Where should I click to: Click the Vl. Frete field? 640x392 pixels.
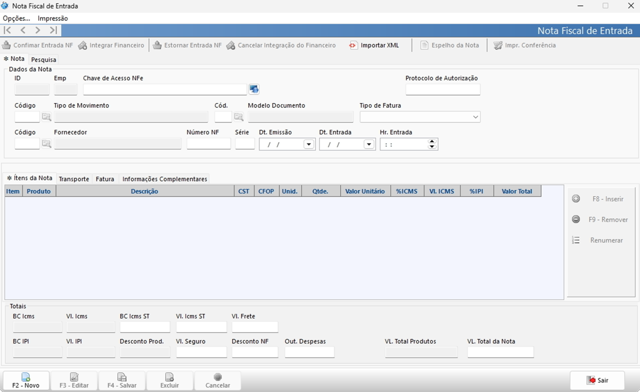click(255, 327)
